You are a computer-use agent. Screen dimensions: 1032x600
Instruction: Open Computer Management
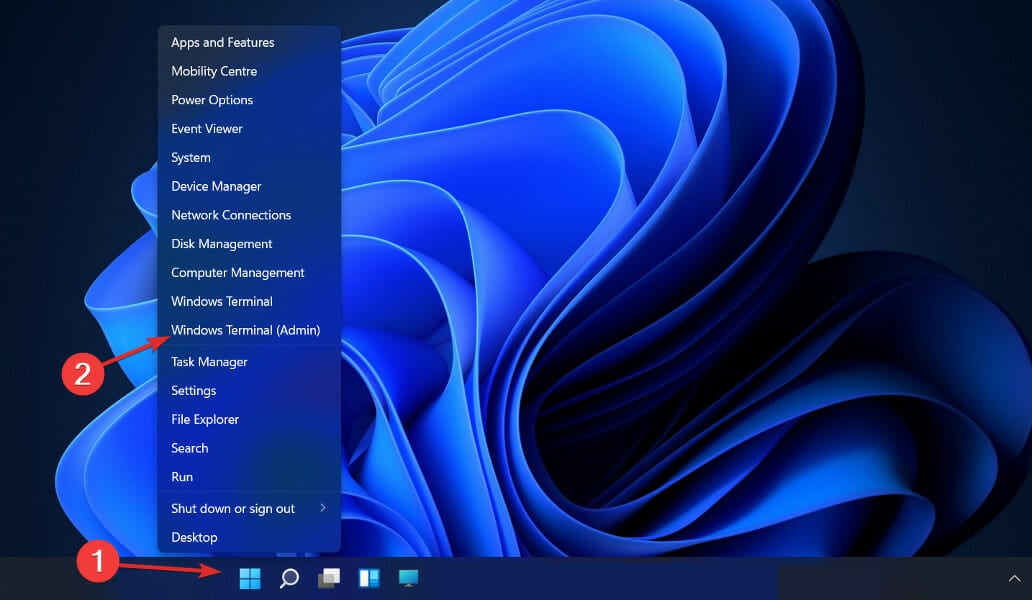point(237,272)
